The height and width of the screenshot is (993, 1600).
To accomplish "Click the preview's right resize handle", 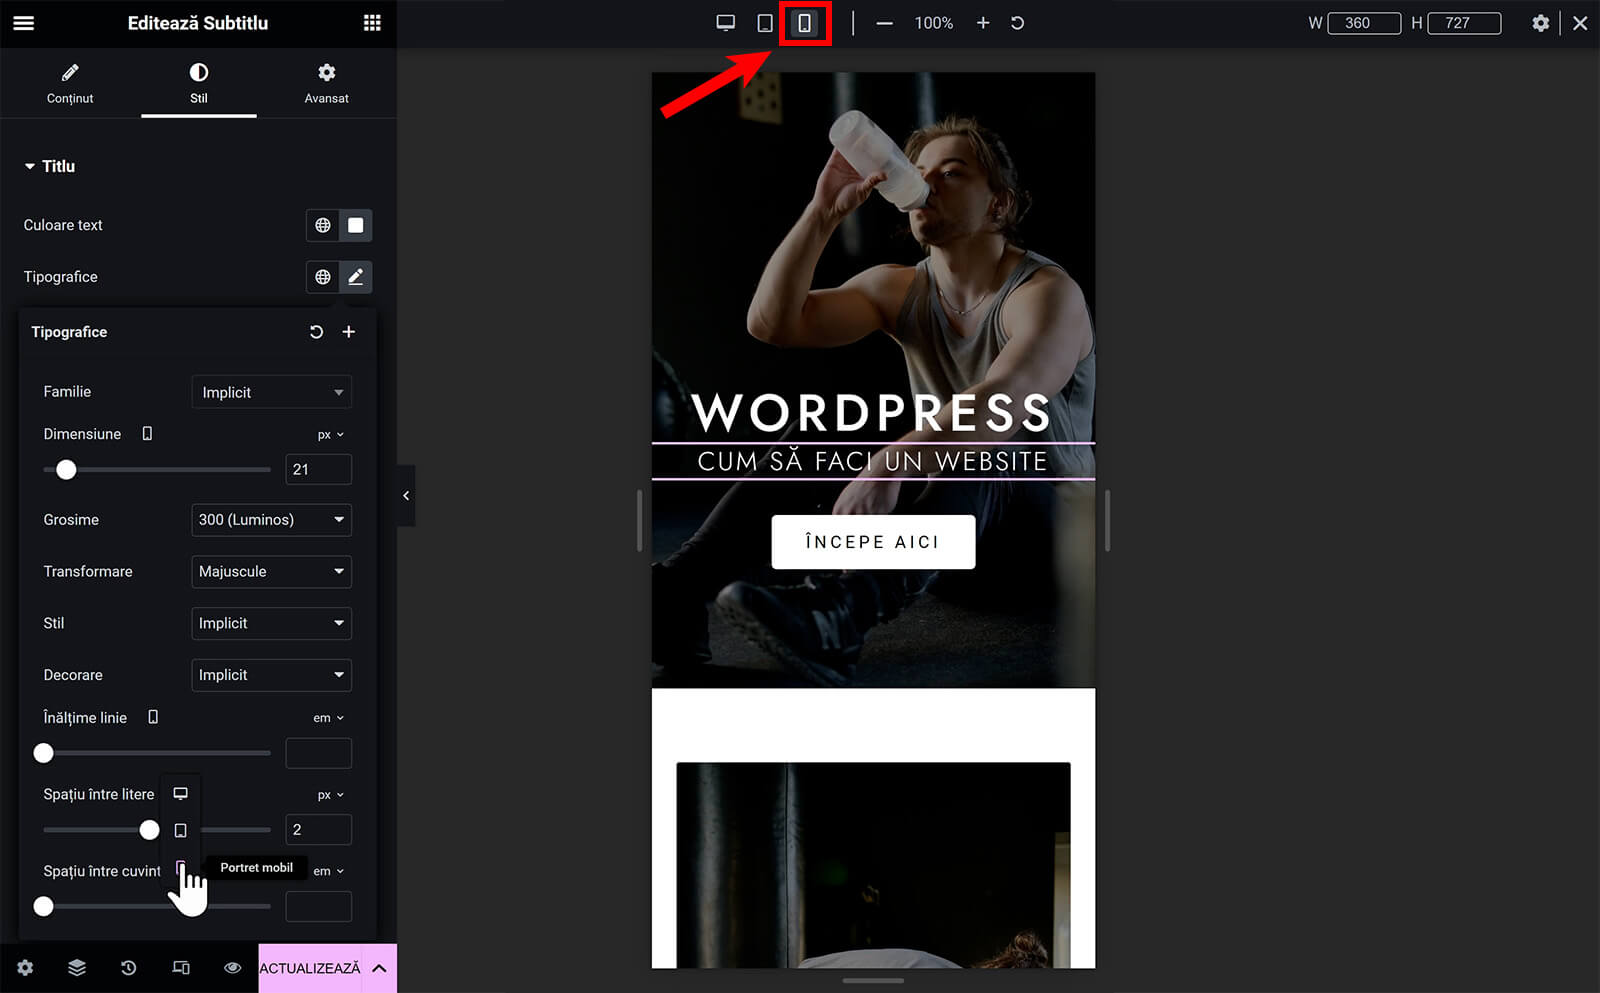I will [x=1107, y=520].
